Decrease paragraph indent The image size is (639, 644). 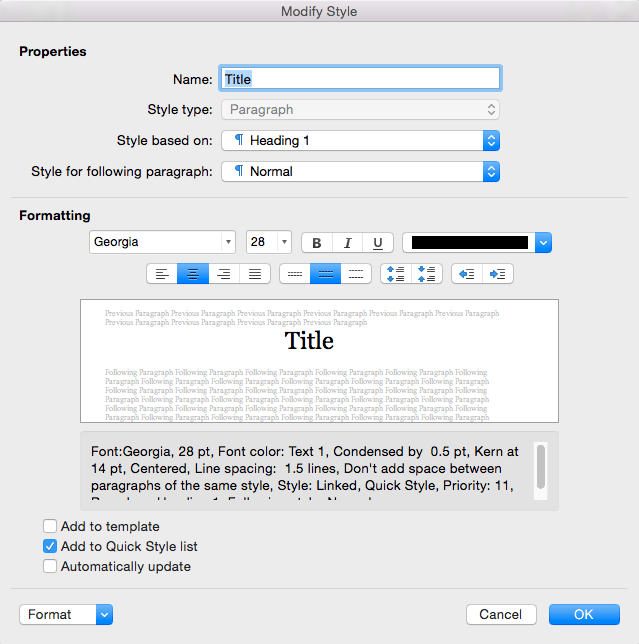[x=467, y=274]
